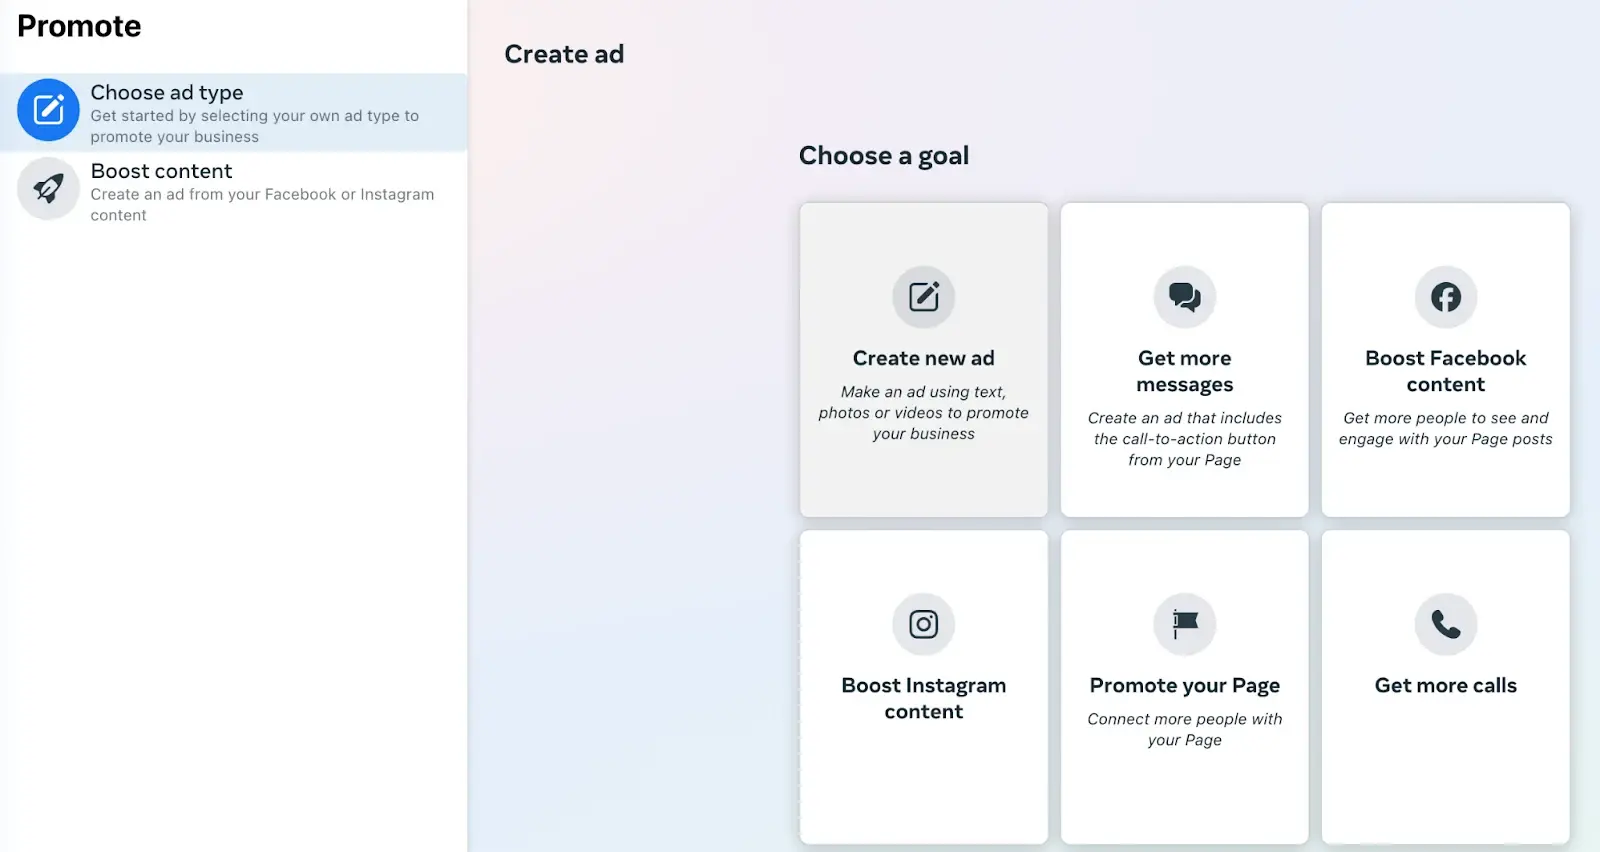Choose the 'Promote your Page' heading
Screen dimensions: 1600x852
(x=1184, y=685)
